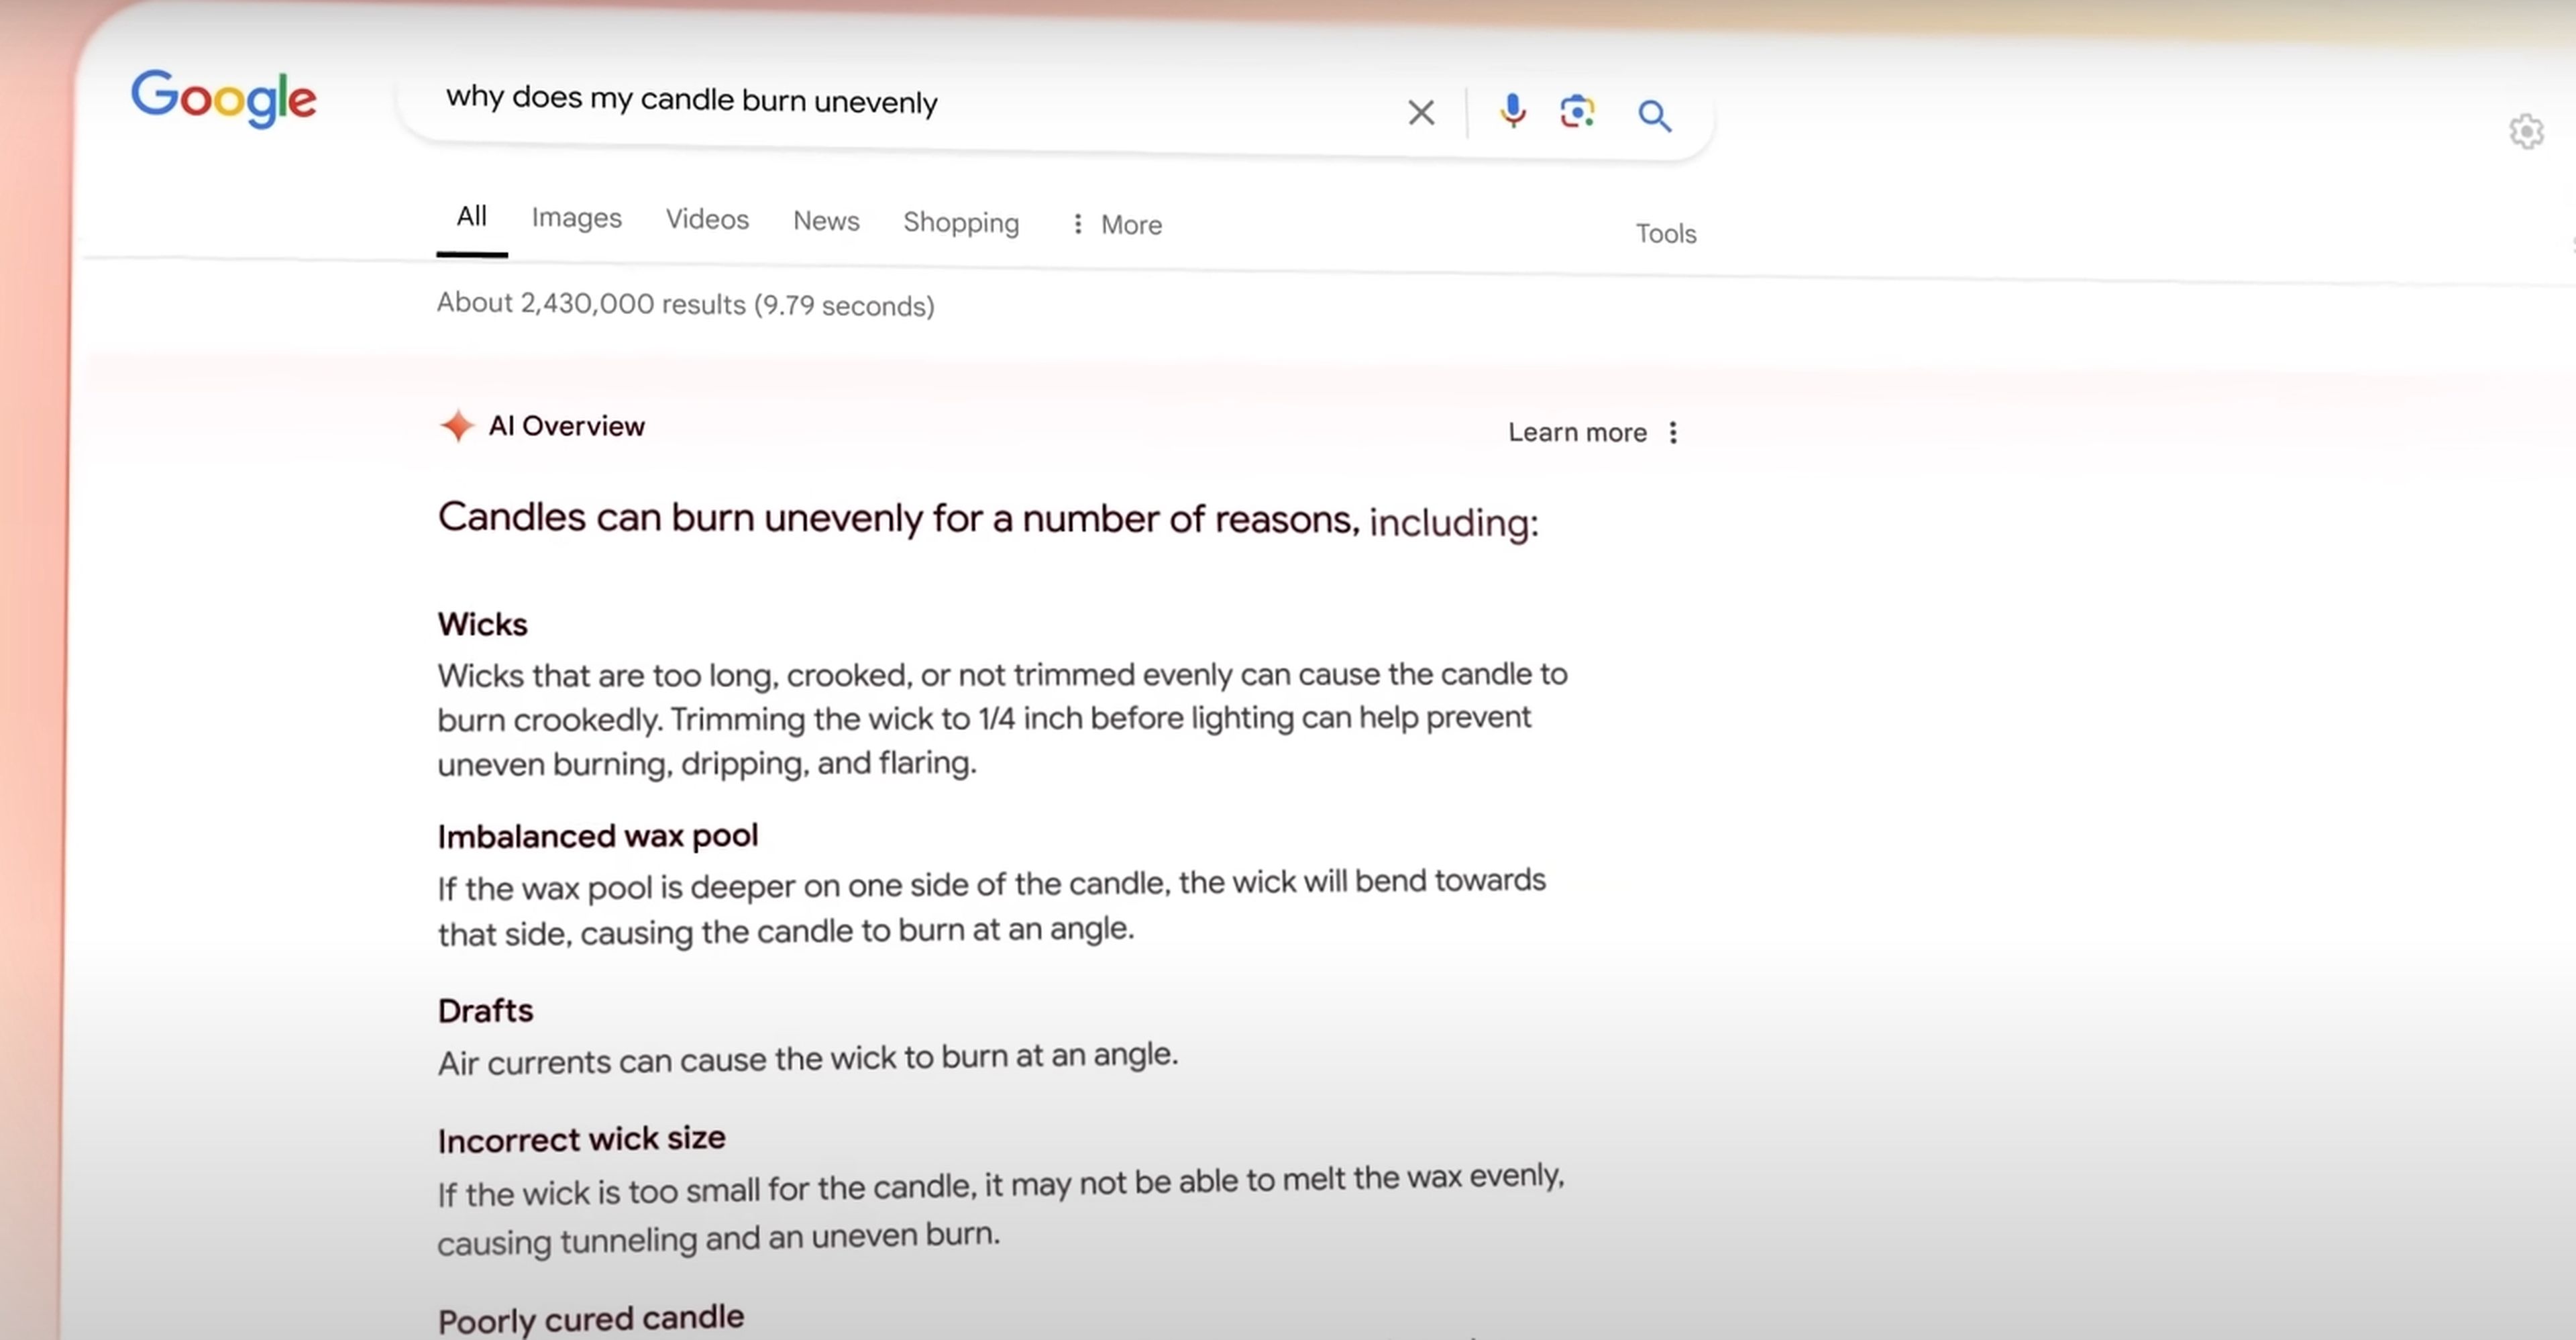Select the All results tab
This screenshot has height=1340, width=2576.
[x=472, y=216]
